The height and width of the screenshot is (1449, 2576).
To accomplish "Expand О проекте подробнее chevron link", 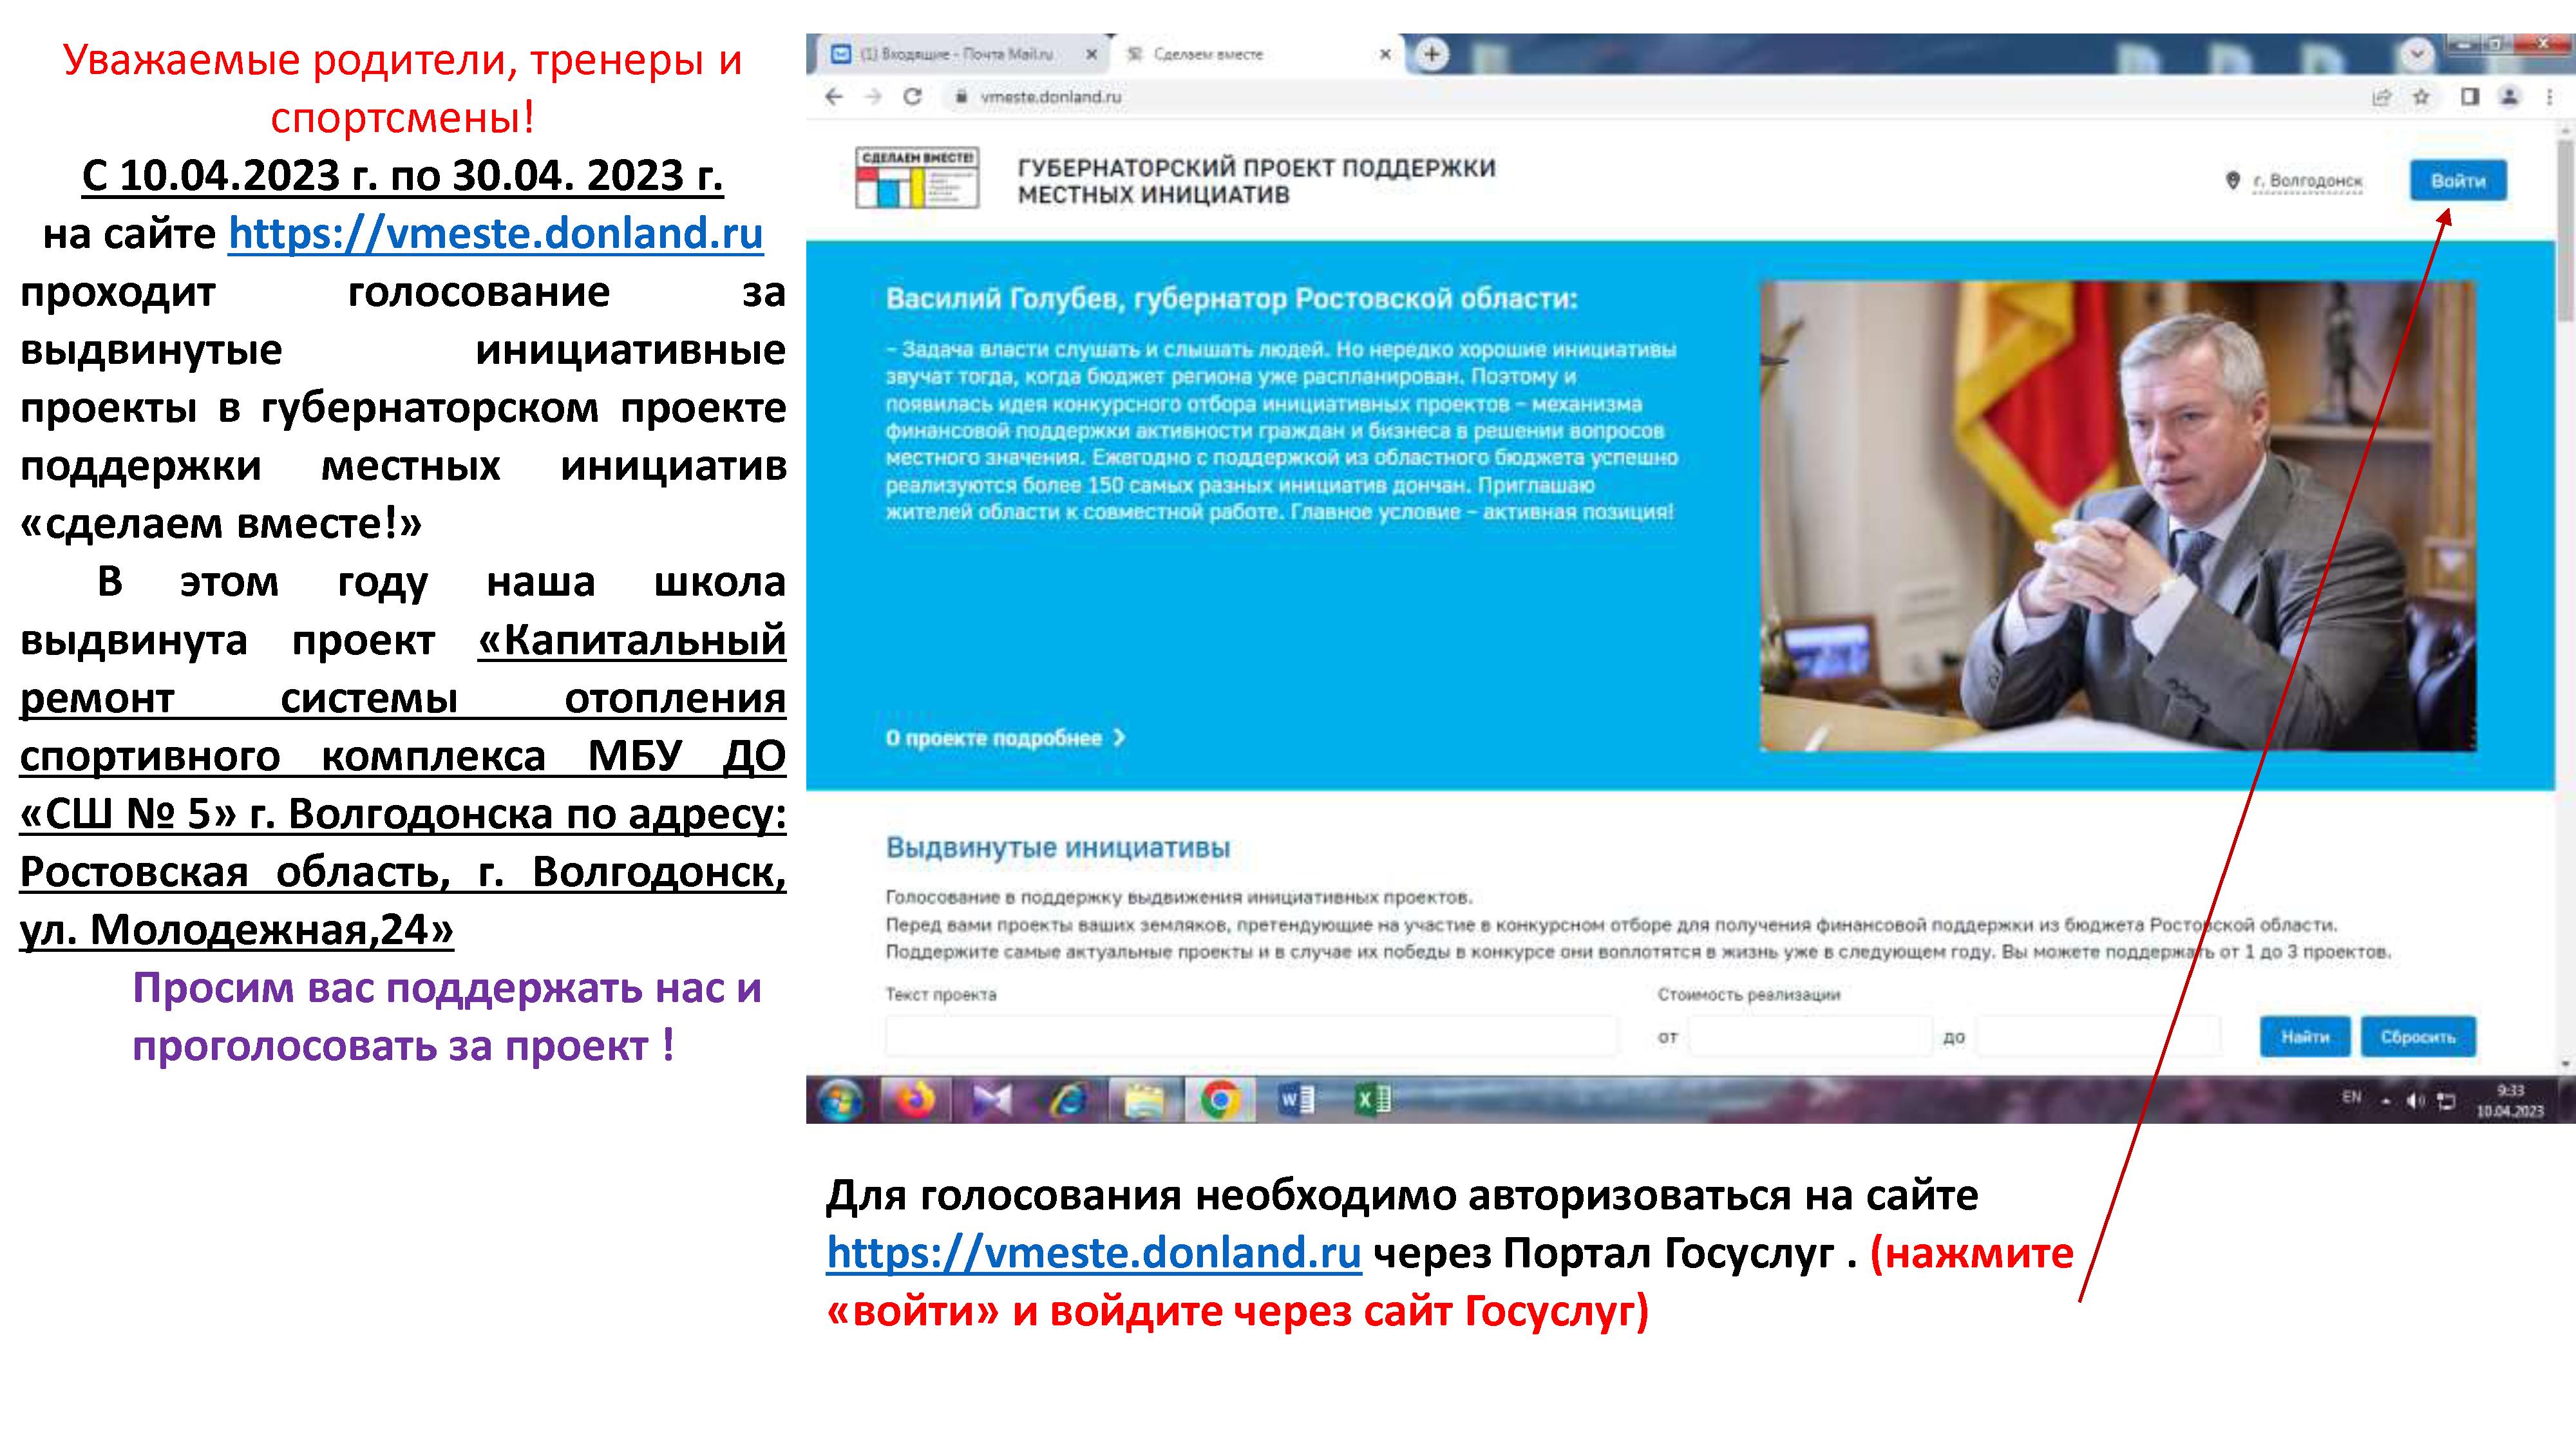I will coord(1005,738).
